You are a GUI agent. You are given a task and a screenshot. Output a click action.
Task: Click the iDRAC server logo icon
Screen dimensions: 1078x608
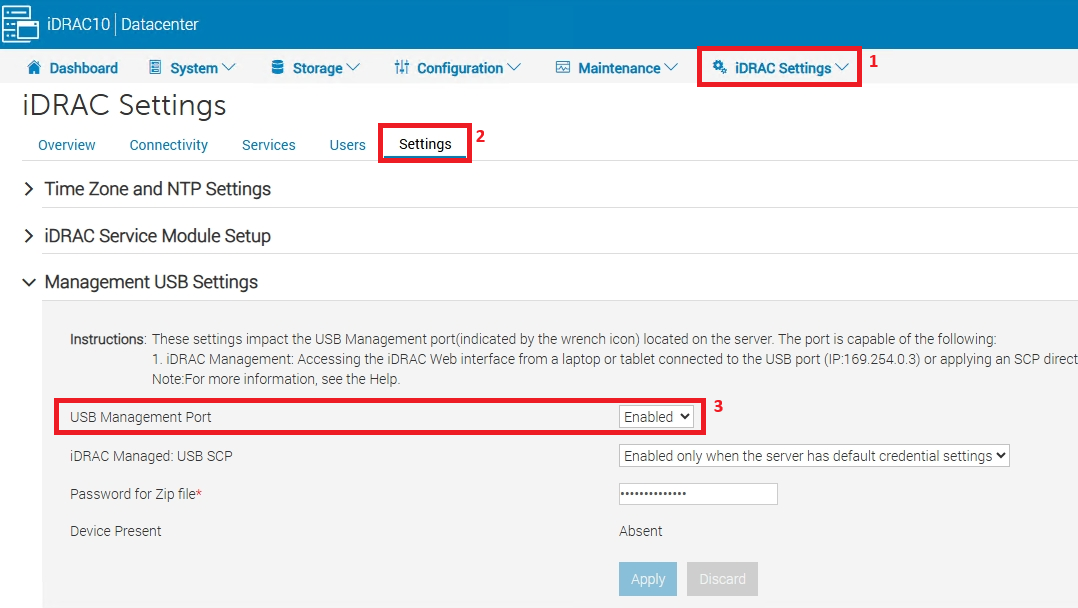tap(20, 24)
